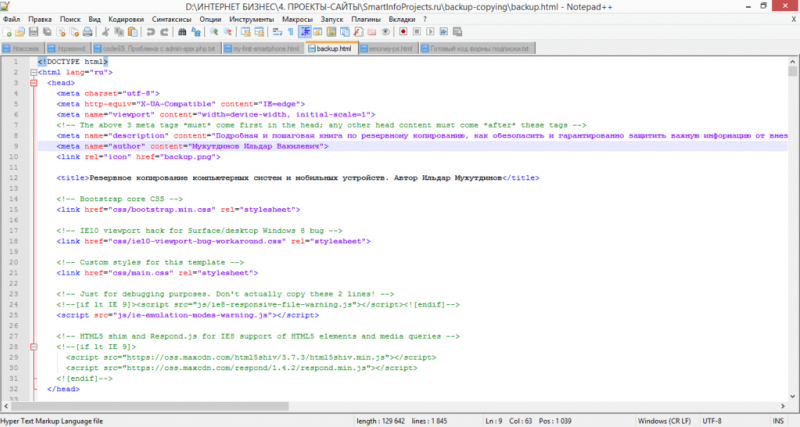Open the Макросы menu
This screenshot has width=800, height=427.
click(x=297, y=19)
